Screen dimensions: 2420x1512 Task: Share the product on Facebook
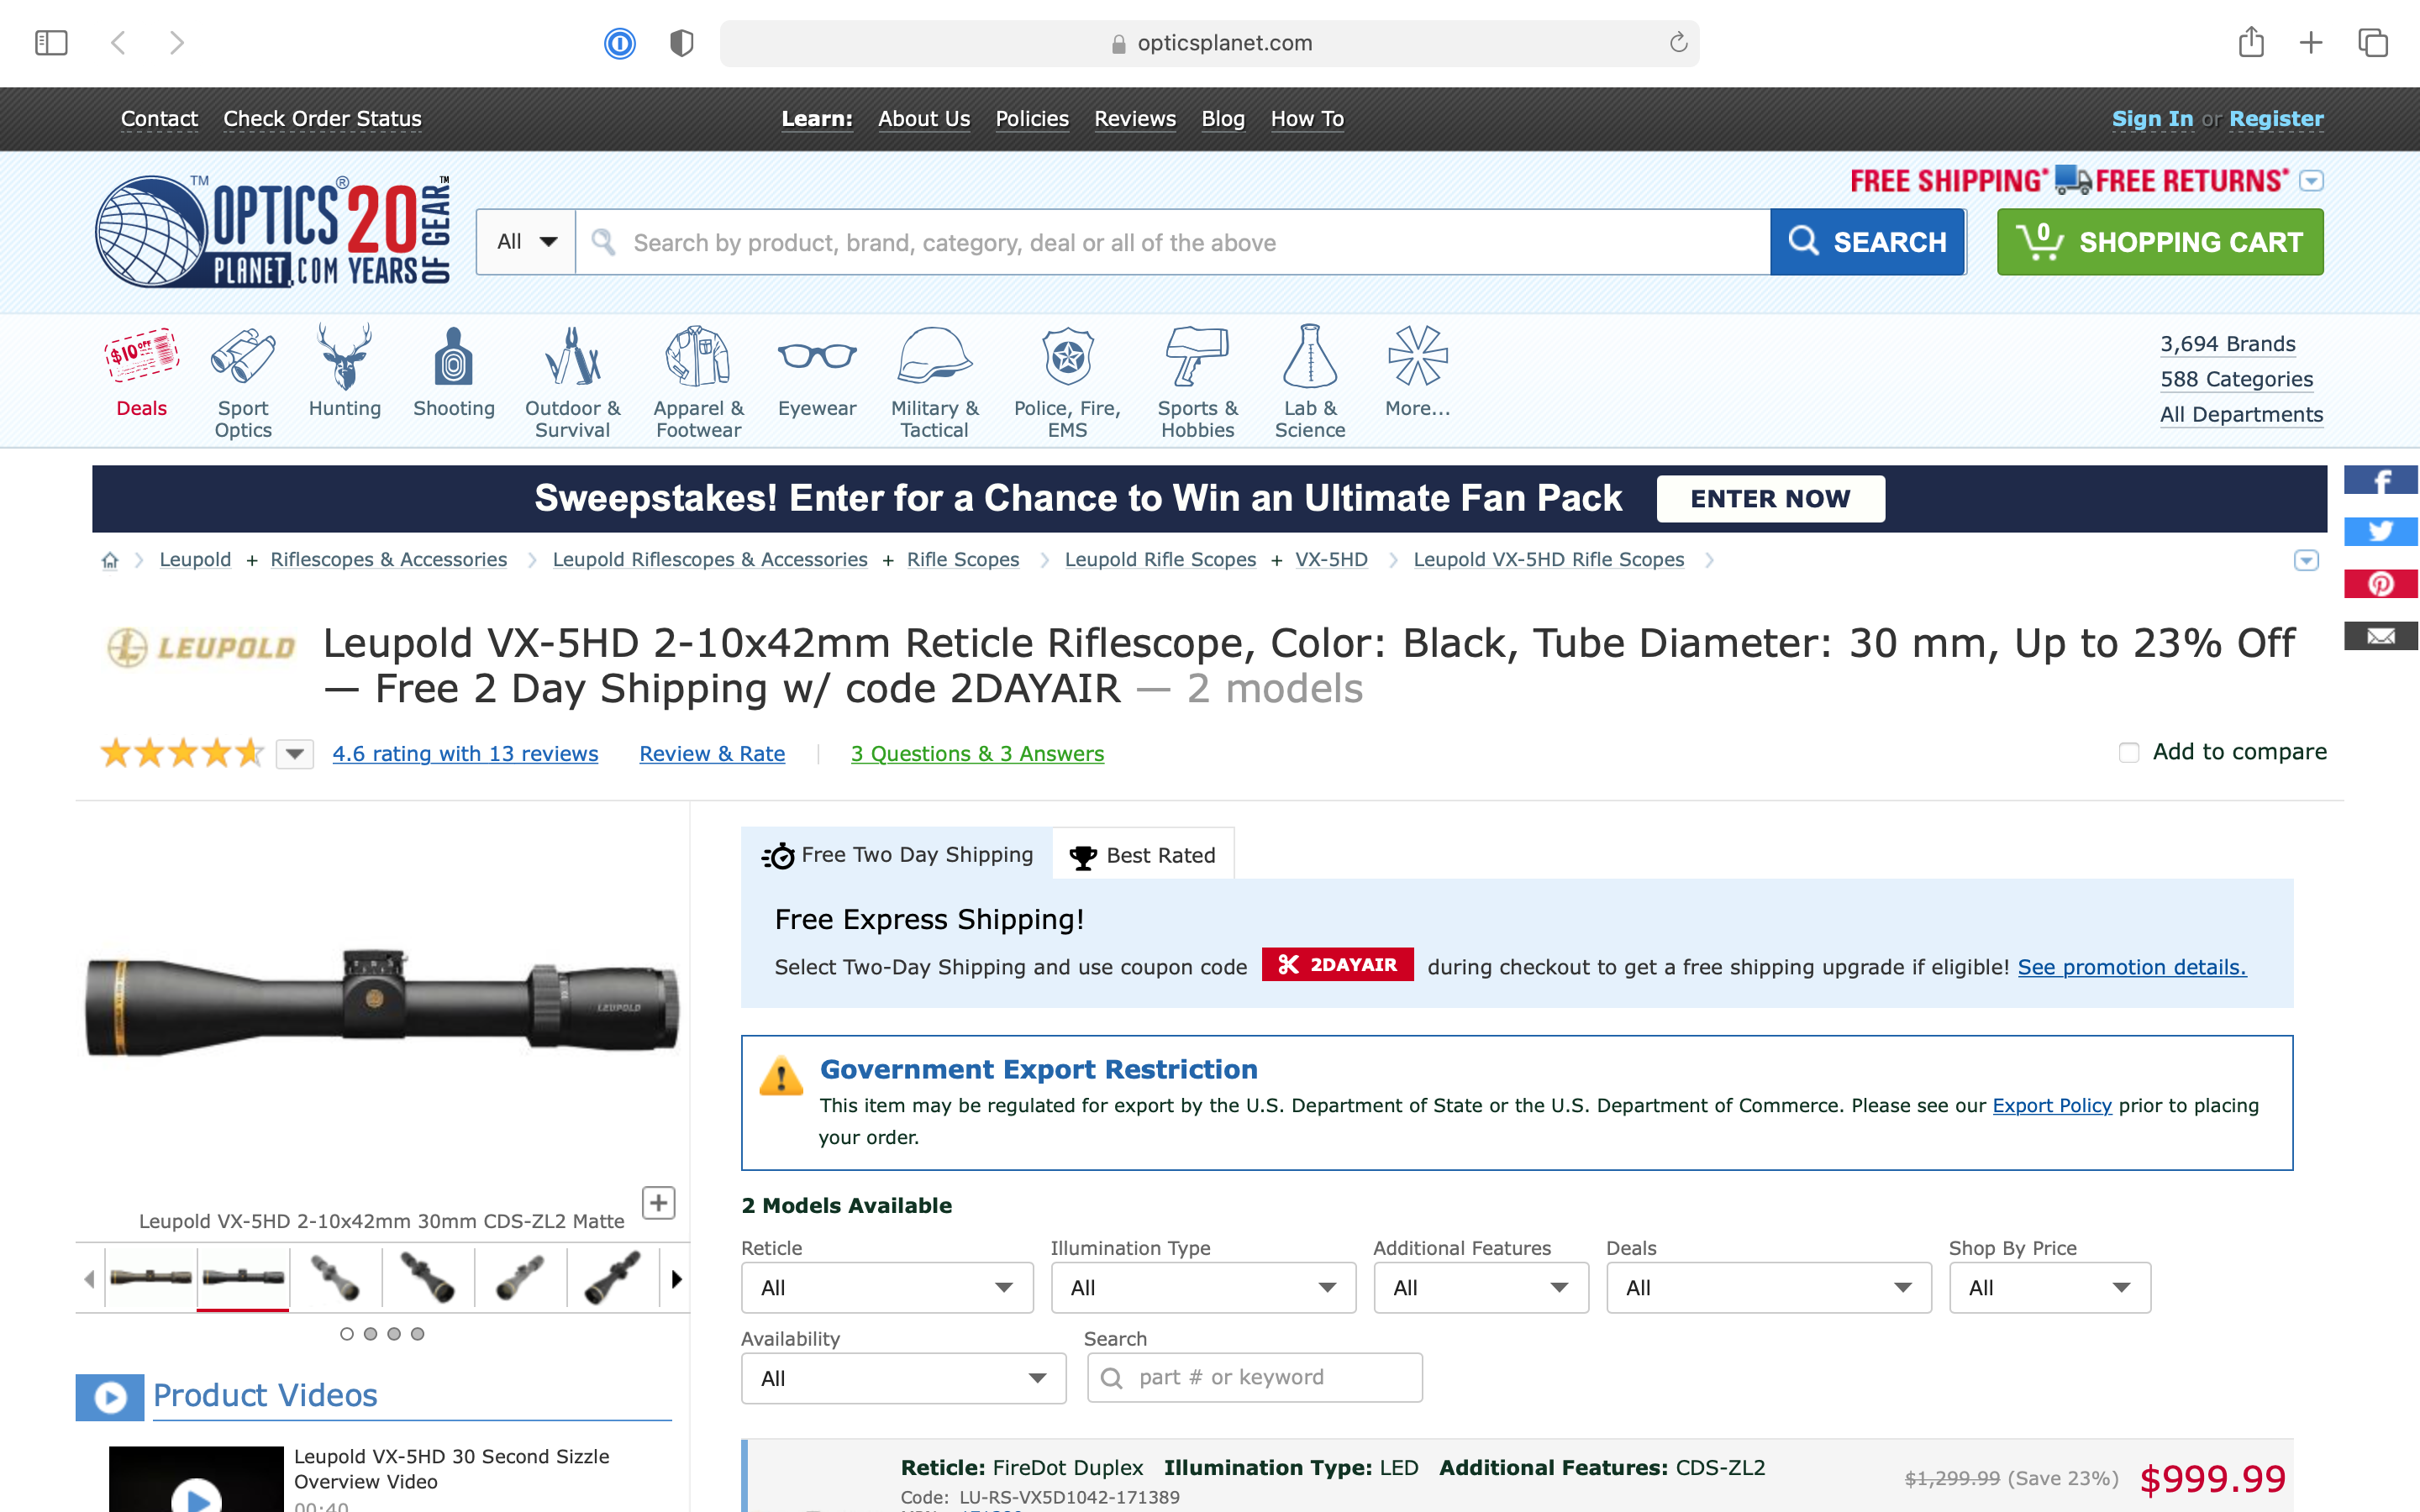[x=2381, y=480]
